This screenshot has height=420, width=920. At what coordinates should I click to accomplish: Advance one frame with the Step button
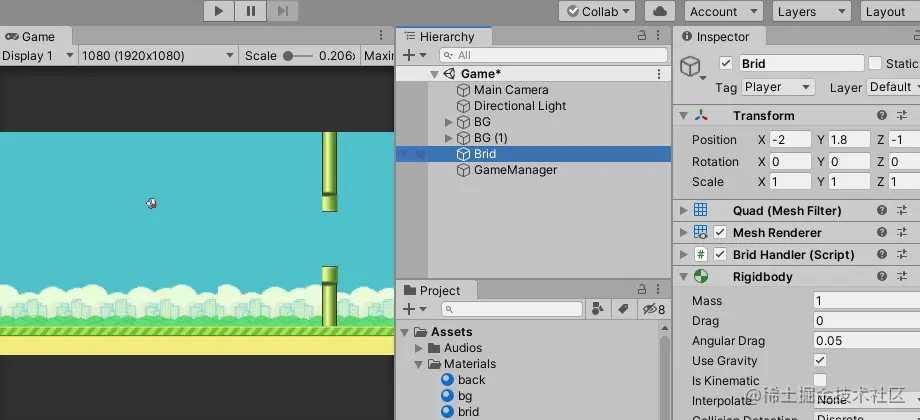282,11
